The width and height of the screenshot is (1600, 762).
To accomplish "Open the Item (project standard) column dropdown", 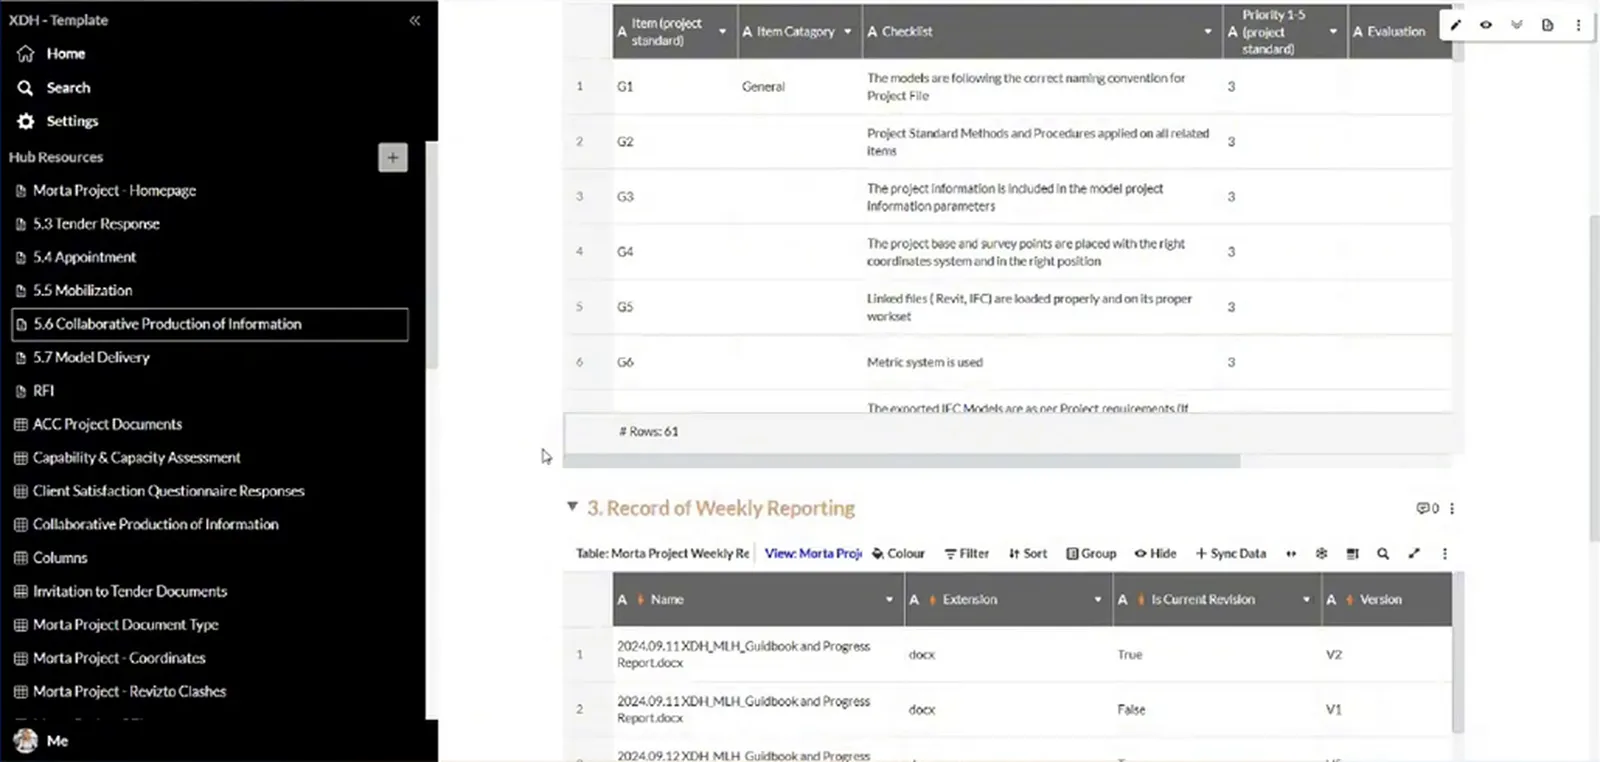I will [722, 32].
